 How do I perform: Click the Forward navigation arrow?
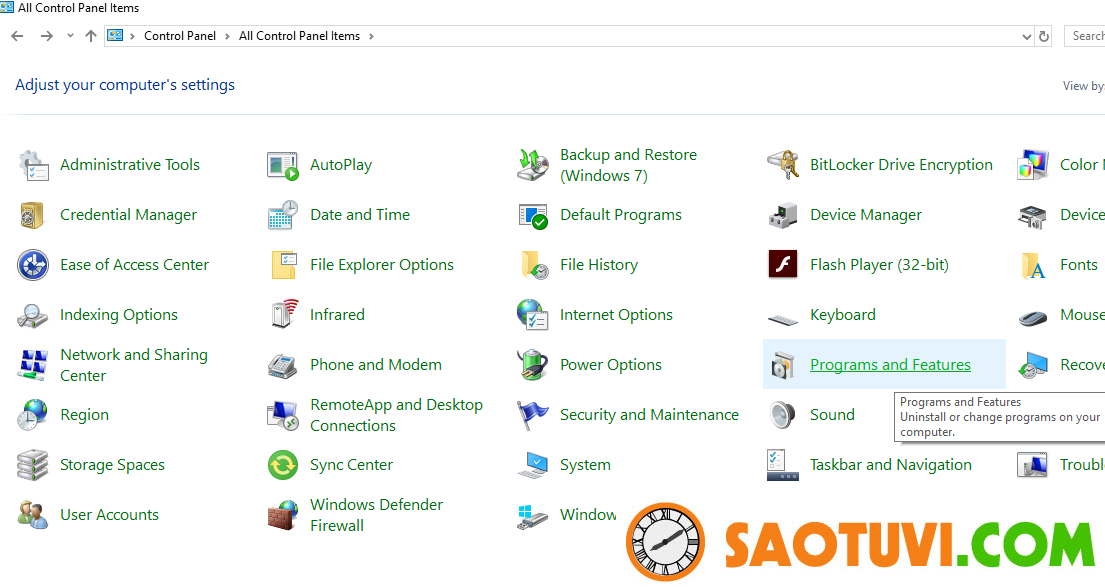pos(47,36)
